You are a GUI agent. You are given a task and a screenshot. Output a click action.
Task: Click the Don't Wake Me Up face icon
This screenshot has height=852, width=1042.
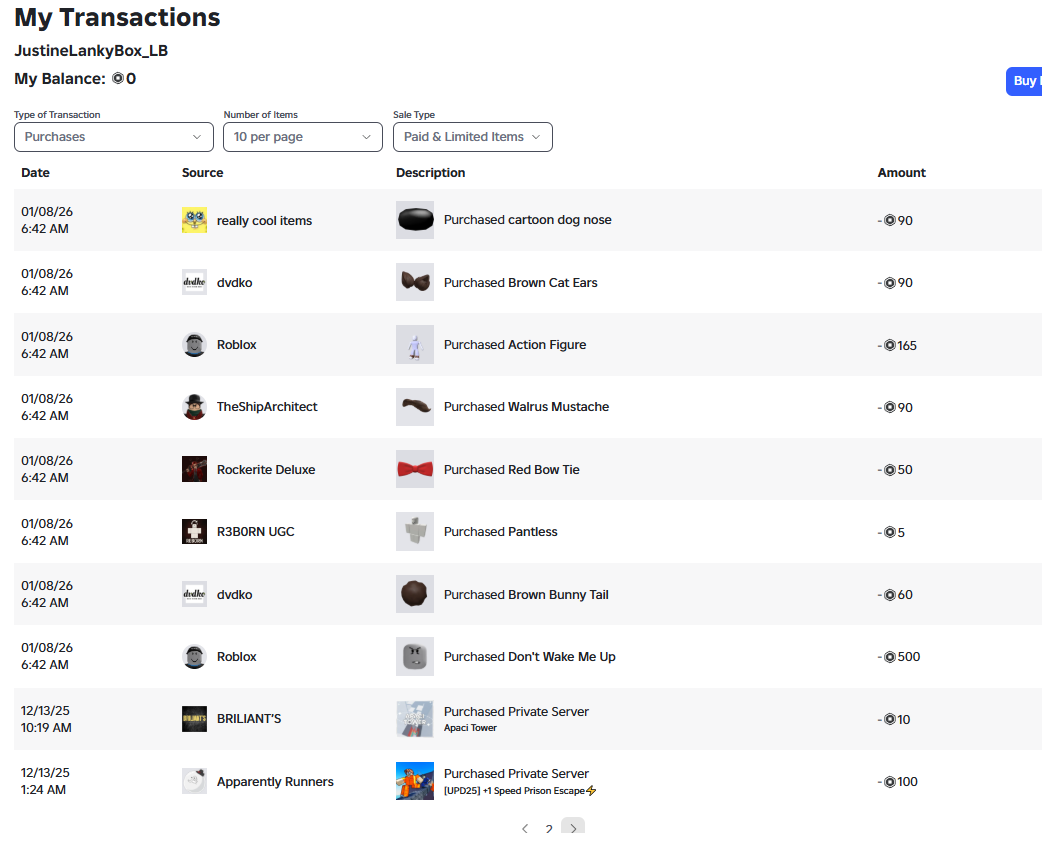[x=415, y=657]
